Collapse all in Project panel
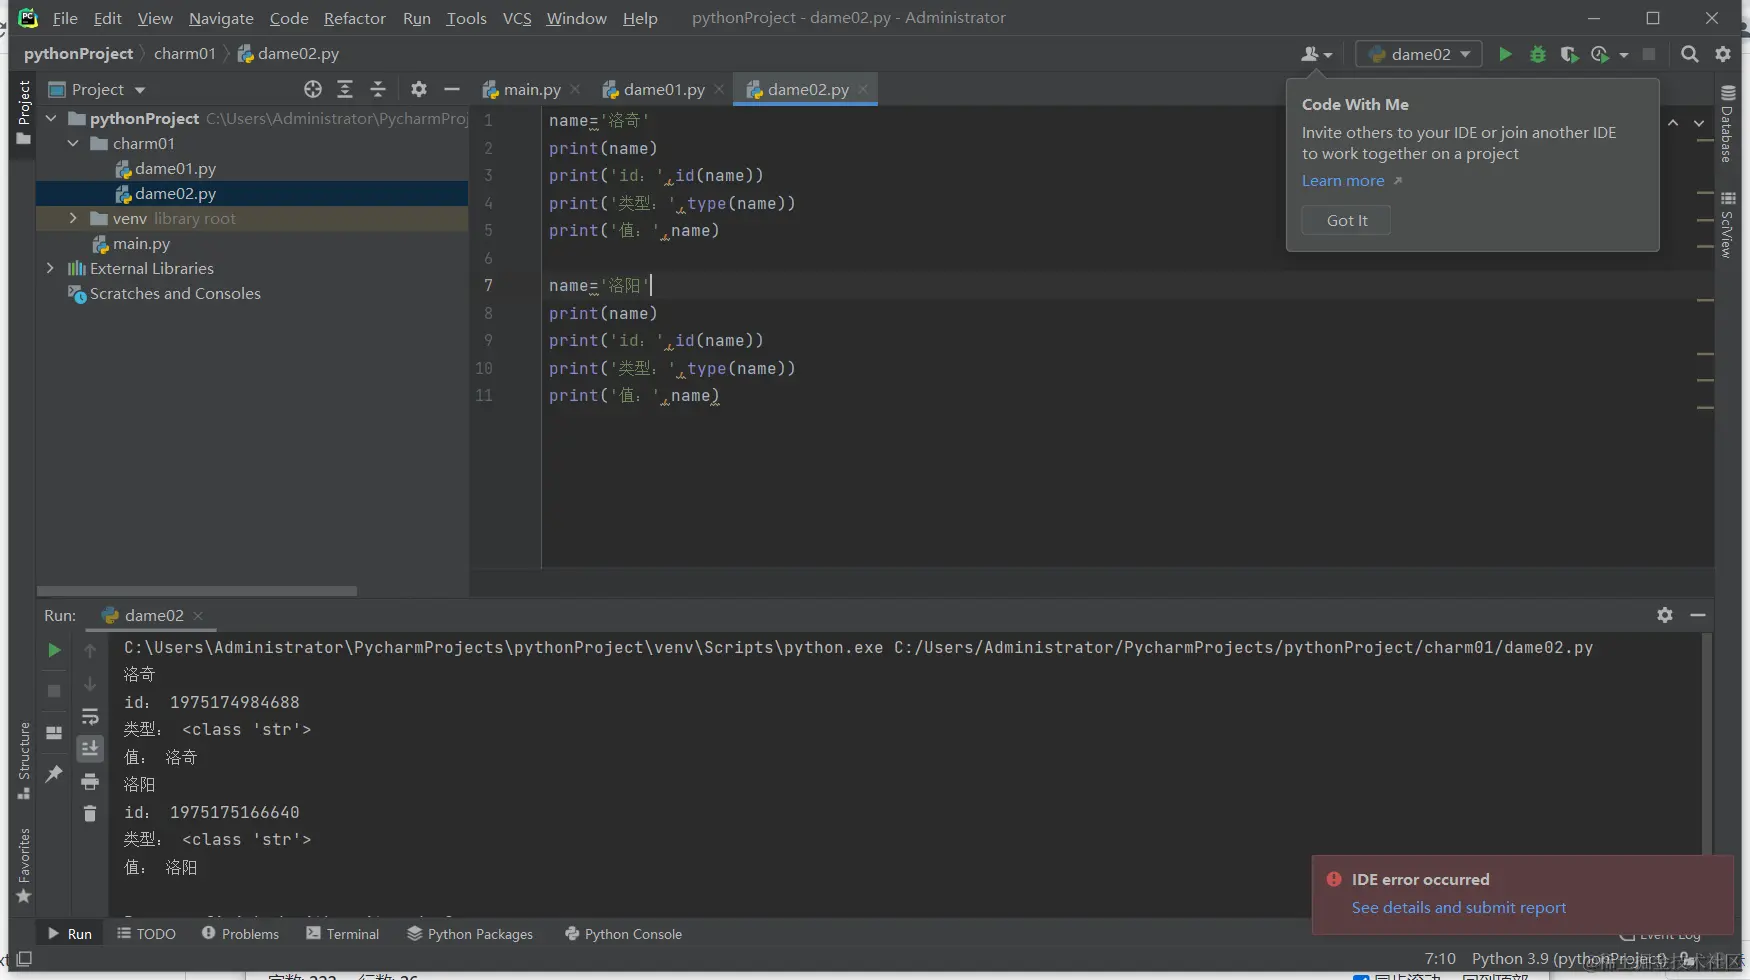This screenshot has height=980, width=1750. click(378, 89)
